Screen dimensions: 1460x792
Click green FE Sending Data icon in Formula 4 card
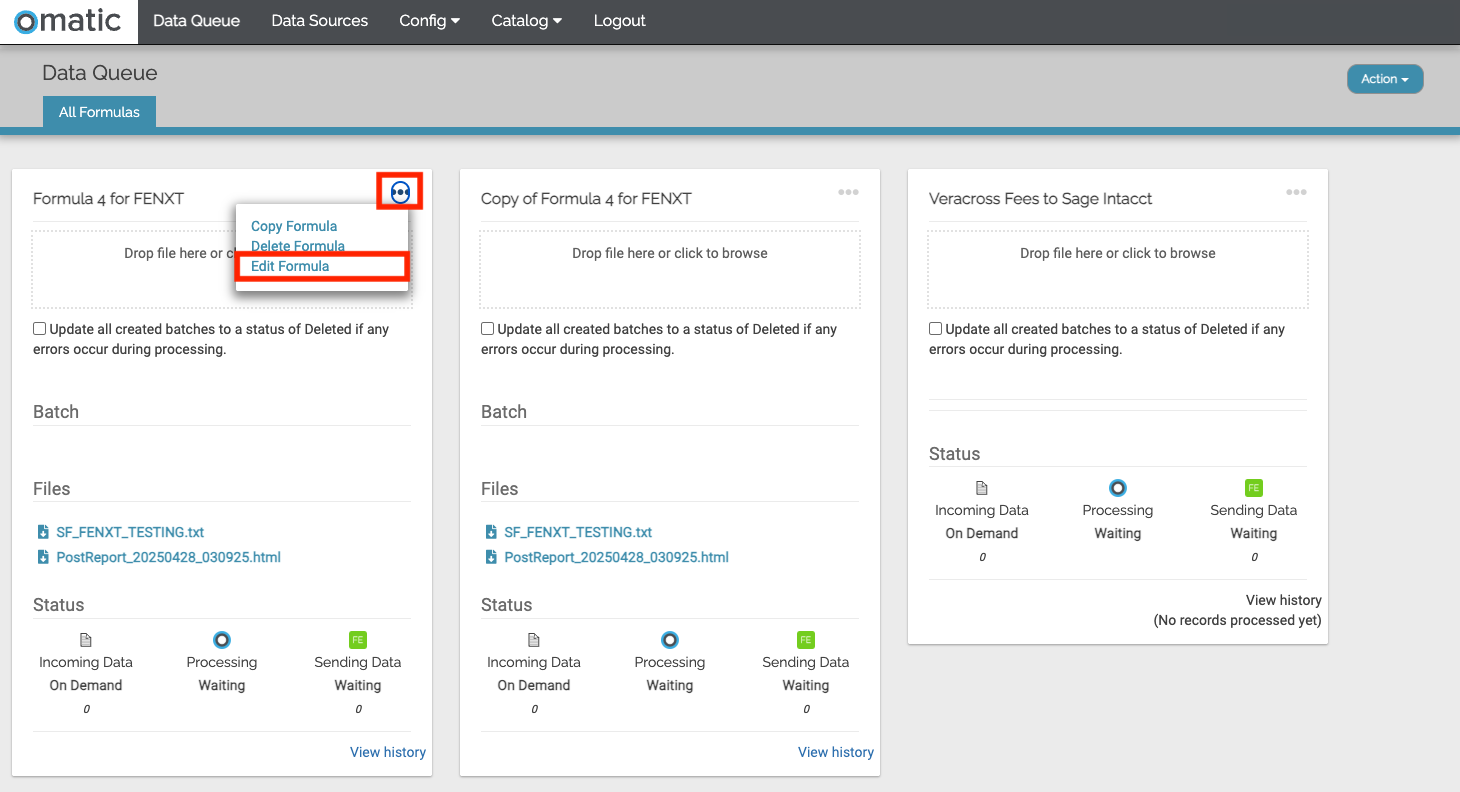(x=357, y=640)
